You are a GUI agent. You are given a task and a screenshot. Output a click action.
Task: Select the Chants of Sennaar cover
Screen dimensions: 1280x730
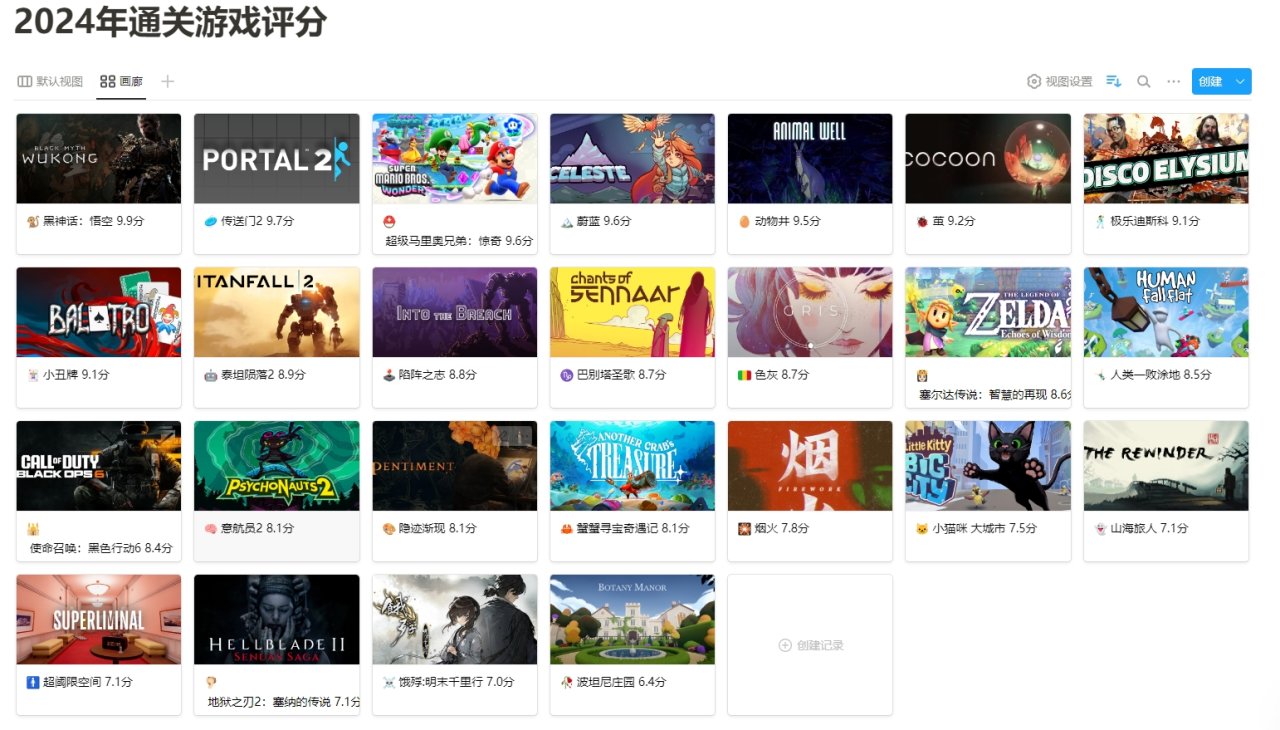(632, 312)
